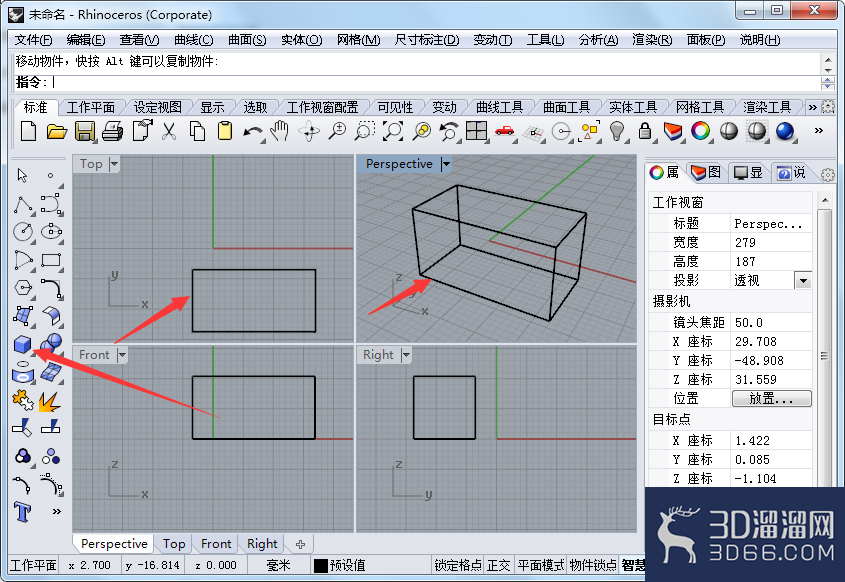This screenshot has height=582, width=845.
Task: Open the 渲染(R) menu
Action: coord(652,40)
